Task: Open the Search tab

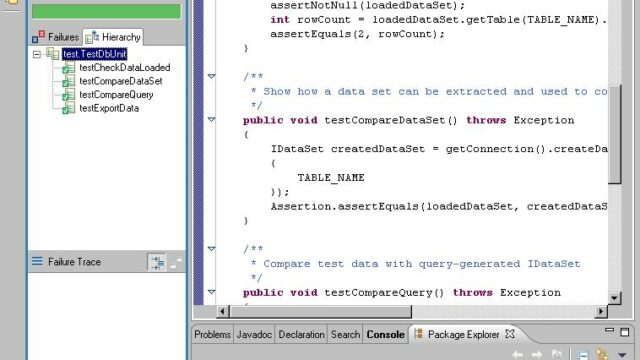Action: pos(345,335)
